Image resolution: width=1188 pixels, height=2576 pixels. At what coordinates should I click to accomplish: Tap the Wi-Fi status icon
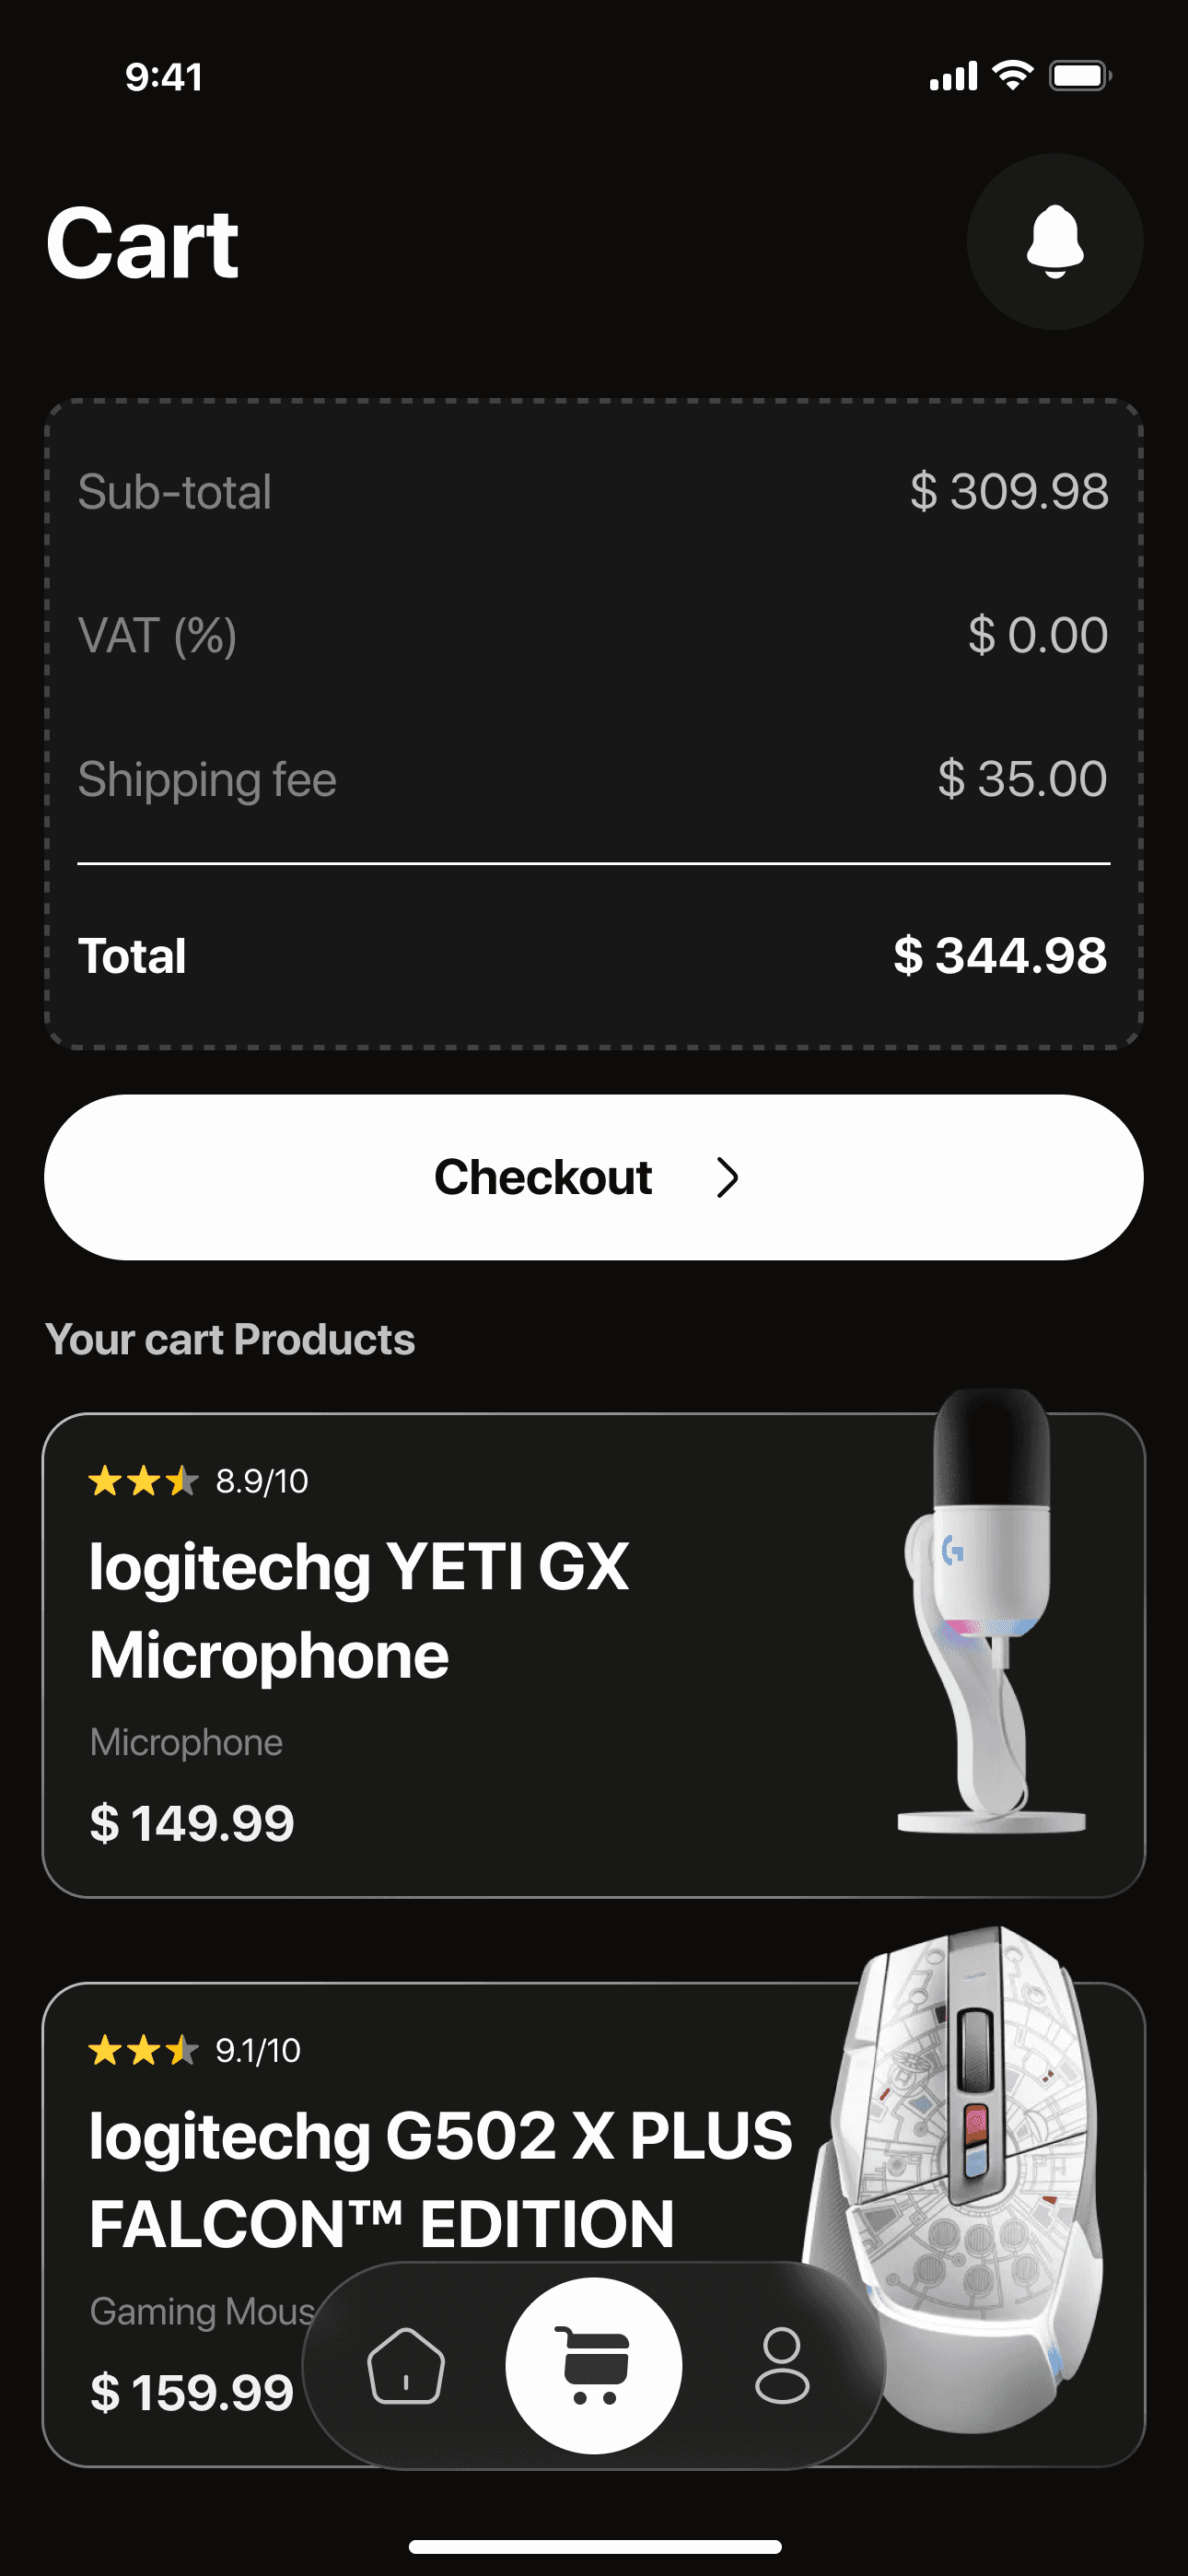coord(1012,75)
